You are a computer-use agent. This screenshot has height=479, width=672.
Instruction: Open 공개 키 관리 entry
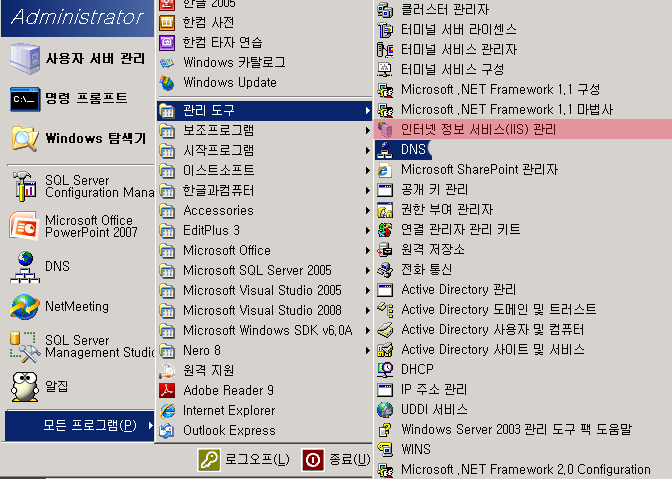[x=523, y=189]
